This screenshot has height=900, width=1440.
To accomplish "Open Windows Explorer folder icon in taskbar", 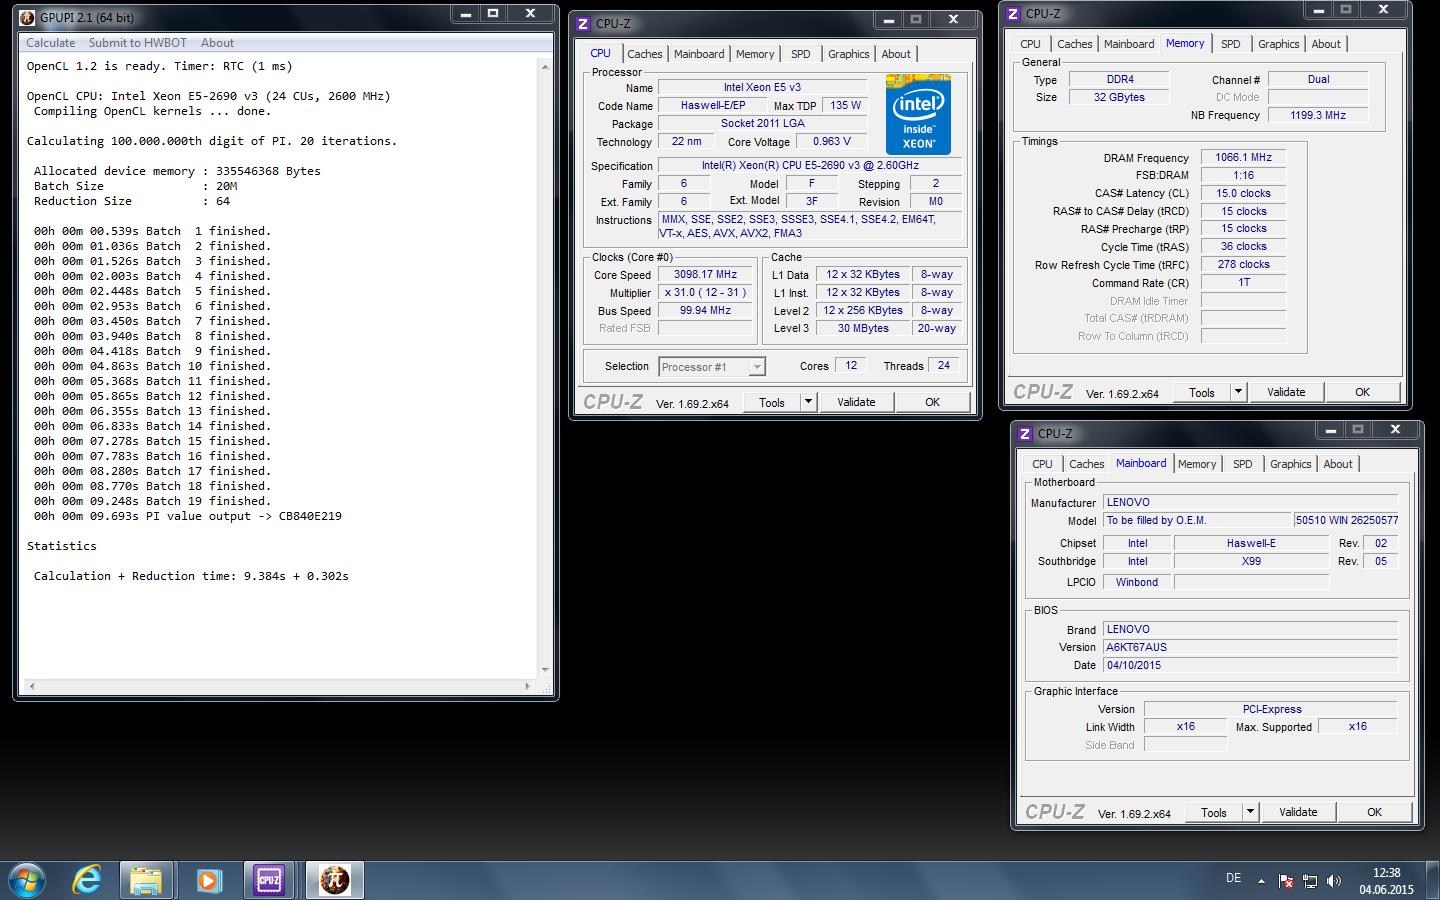I will [146, 880].
